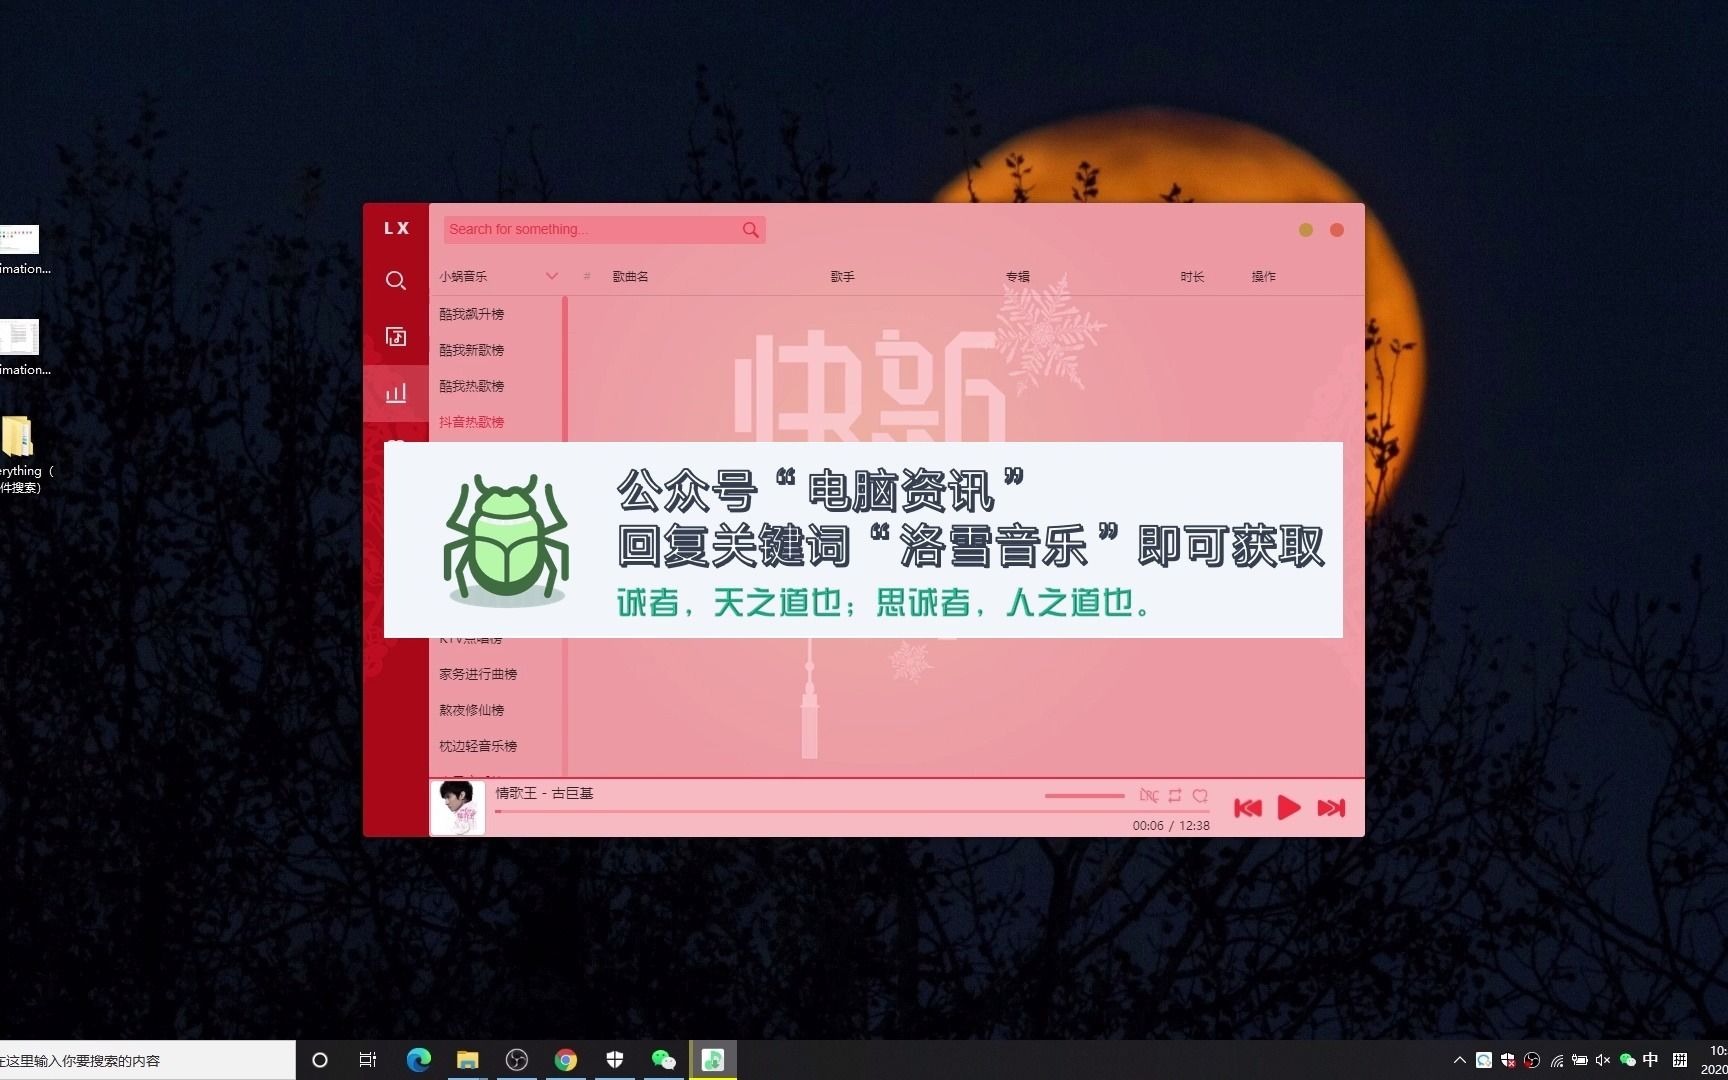Screen dimensions: 1728x1080
Task: Open WeChat from the taskbar
Action: pos(663,1060)
